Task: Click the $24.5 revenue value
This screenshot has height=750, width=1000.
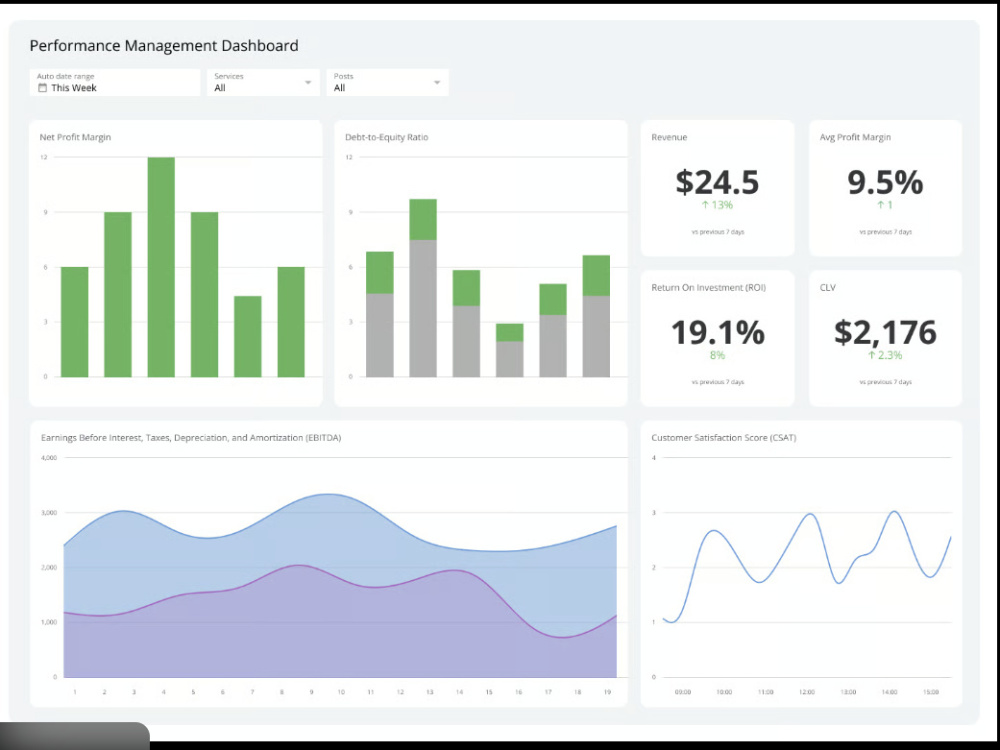Action: coord(717,182)
